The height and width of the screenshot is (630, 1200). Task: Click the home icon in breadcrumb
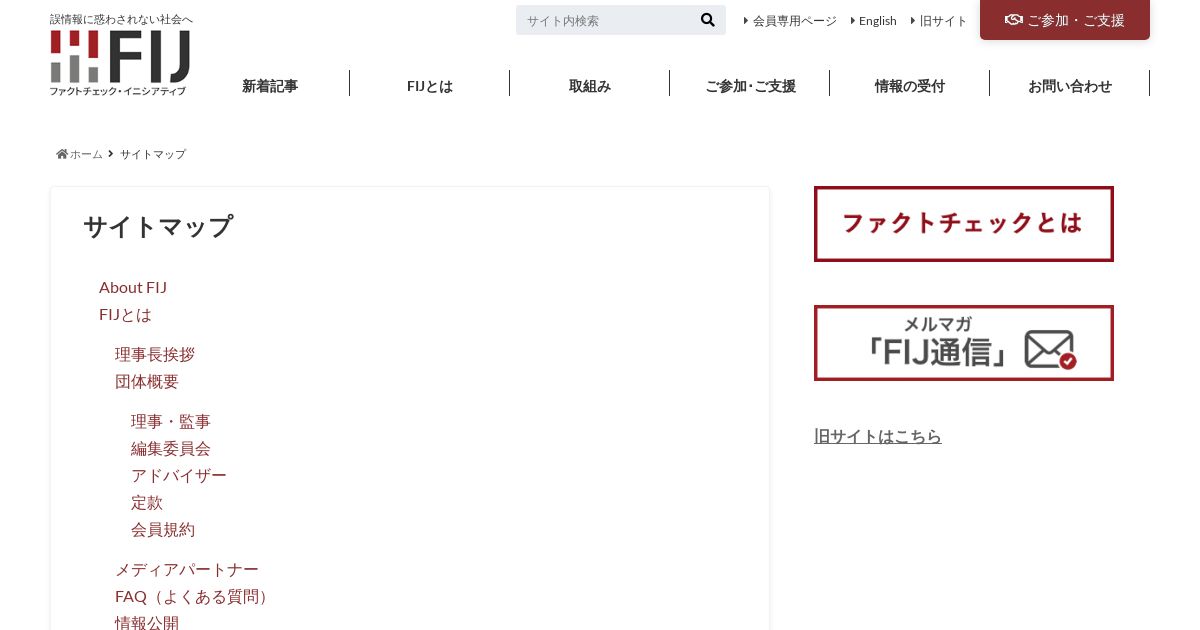pyautogui.click(x=62, y=154)
